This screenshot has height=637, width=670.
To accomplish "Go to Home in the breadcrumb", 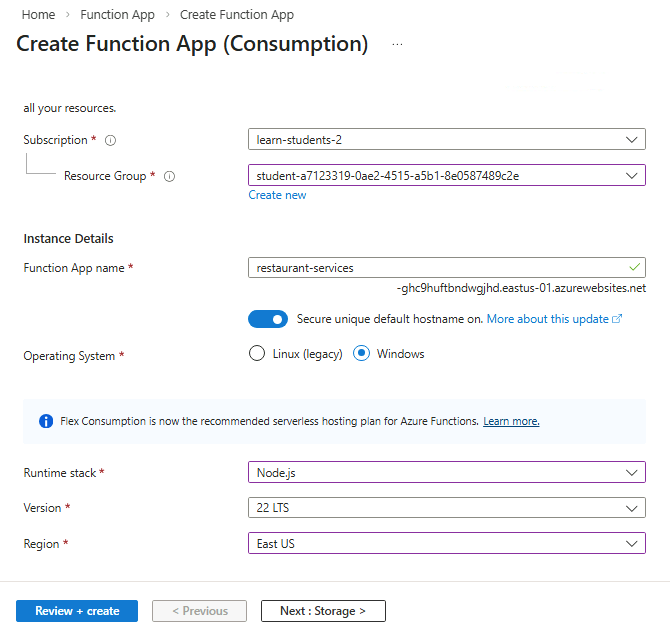I will (x=38, y=15).
